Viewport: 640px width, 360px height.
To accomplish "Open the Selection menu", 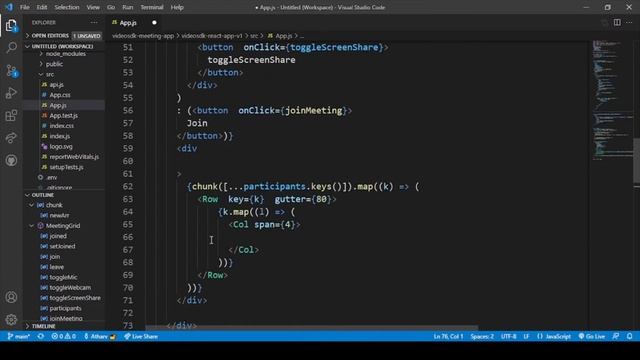I will click(x=67, y=7).
